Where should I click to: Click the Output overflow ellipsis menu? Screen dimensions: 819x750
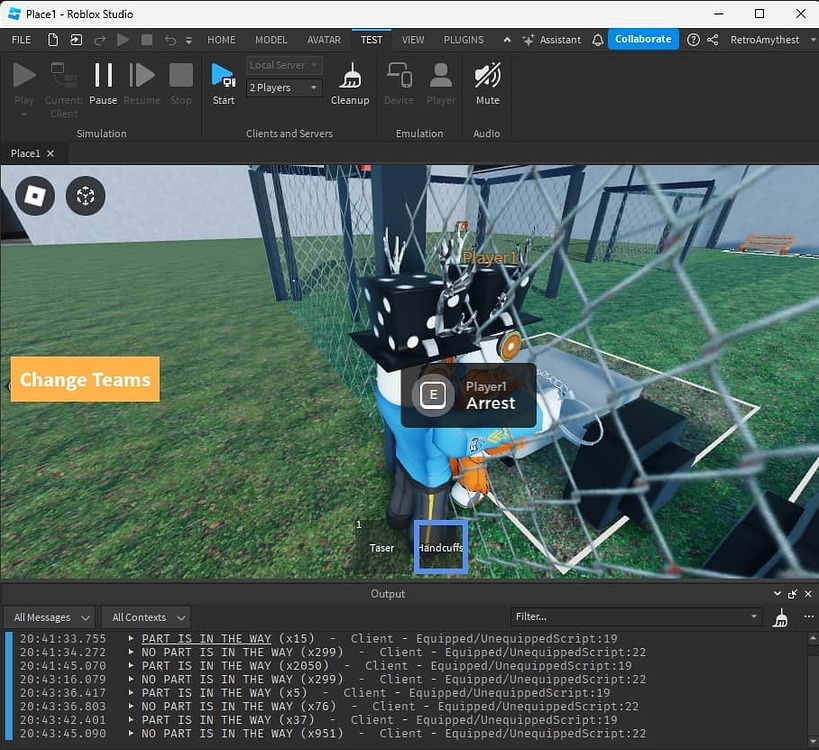click(x=808, y=617)
